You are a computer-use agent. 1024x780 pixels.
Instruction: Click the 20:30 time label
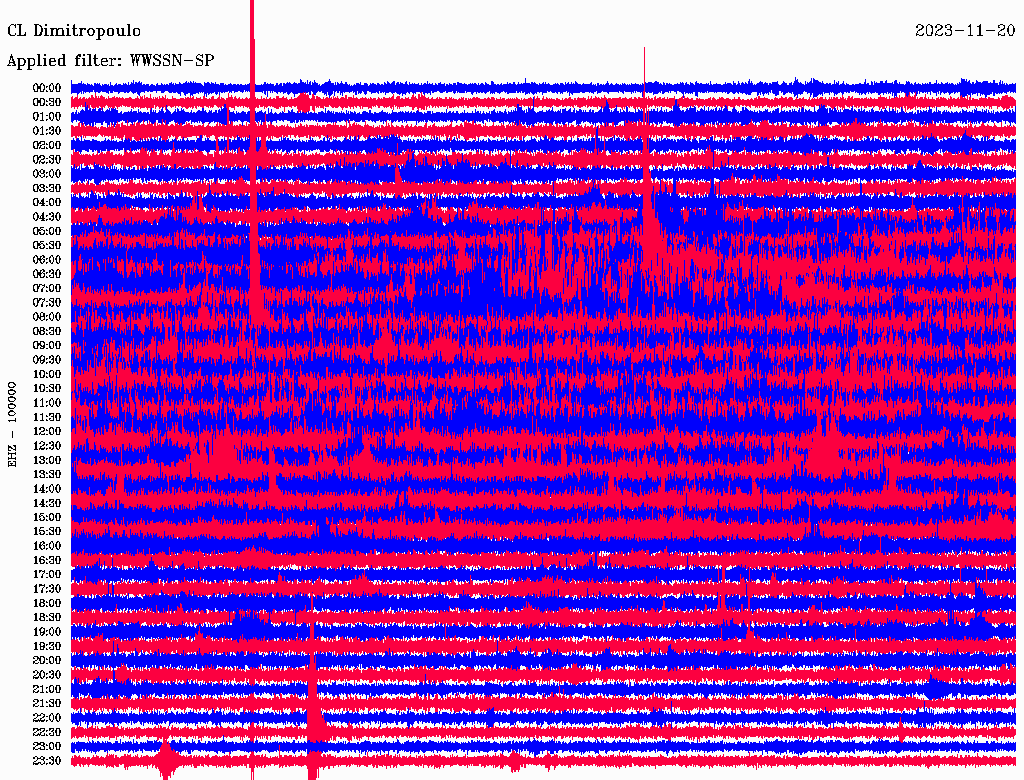(47, 675)
